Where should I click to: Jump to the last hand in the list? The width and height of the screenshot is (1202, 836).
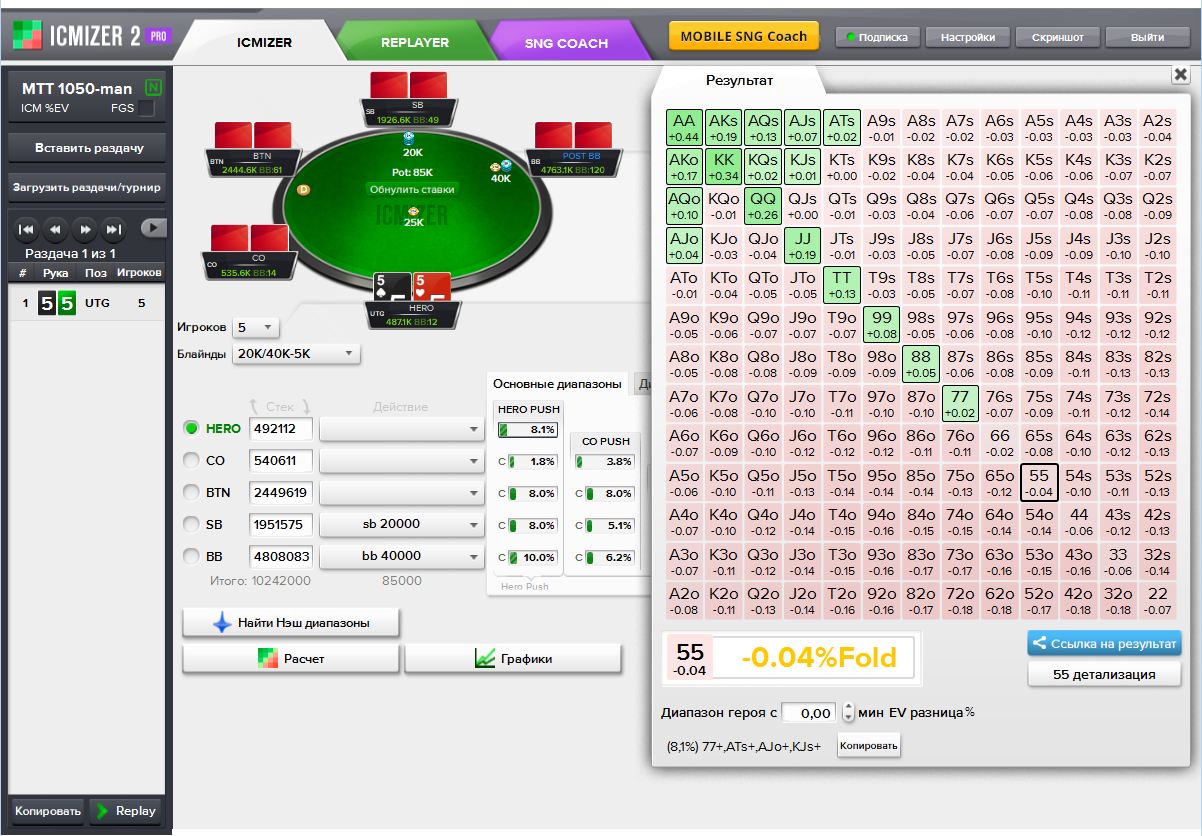(114, 229)
